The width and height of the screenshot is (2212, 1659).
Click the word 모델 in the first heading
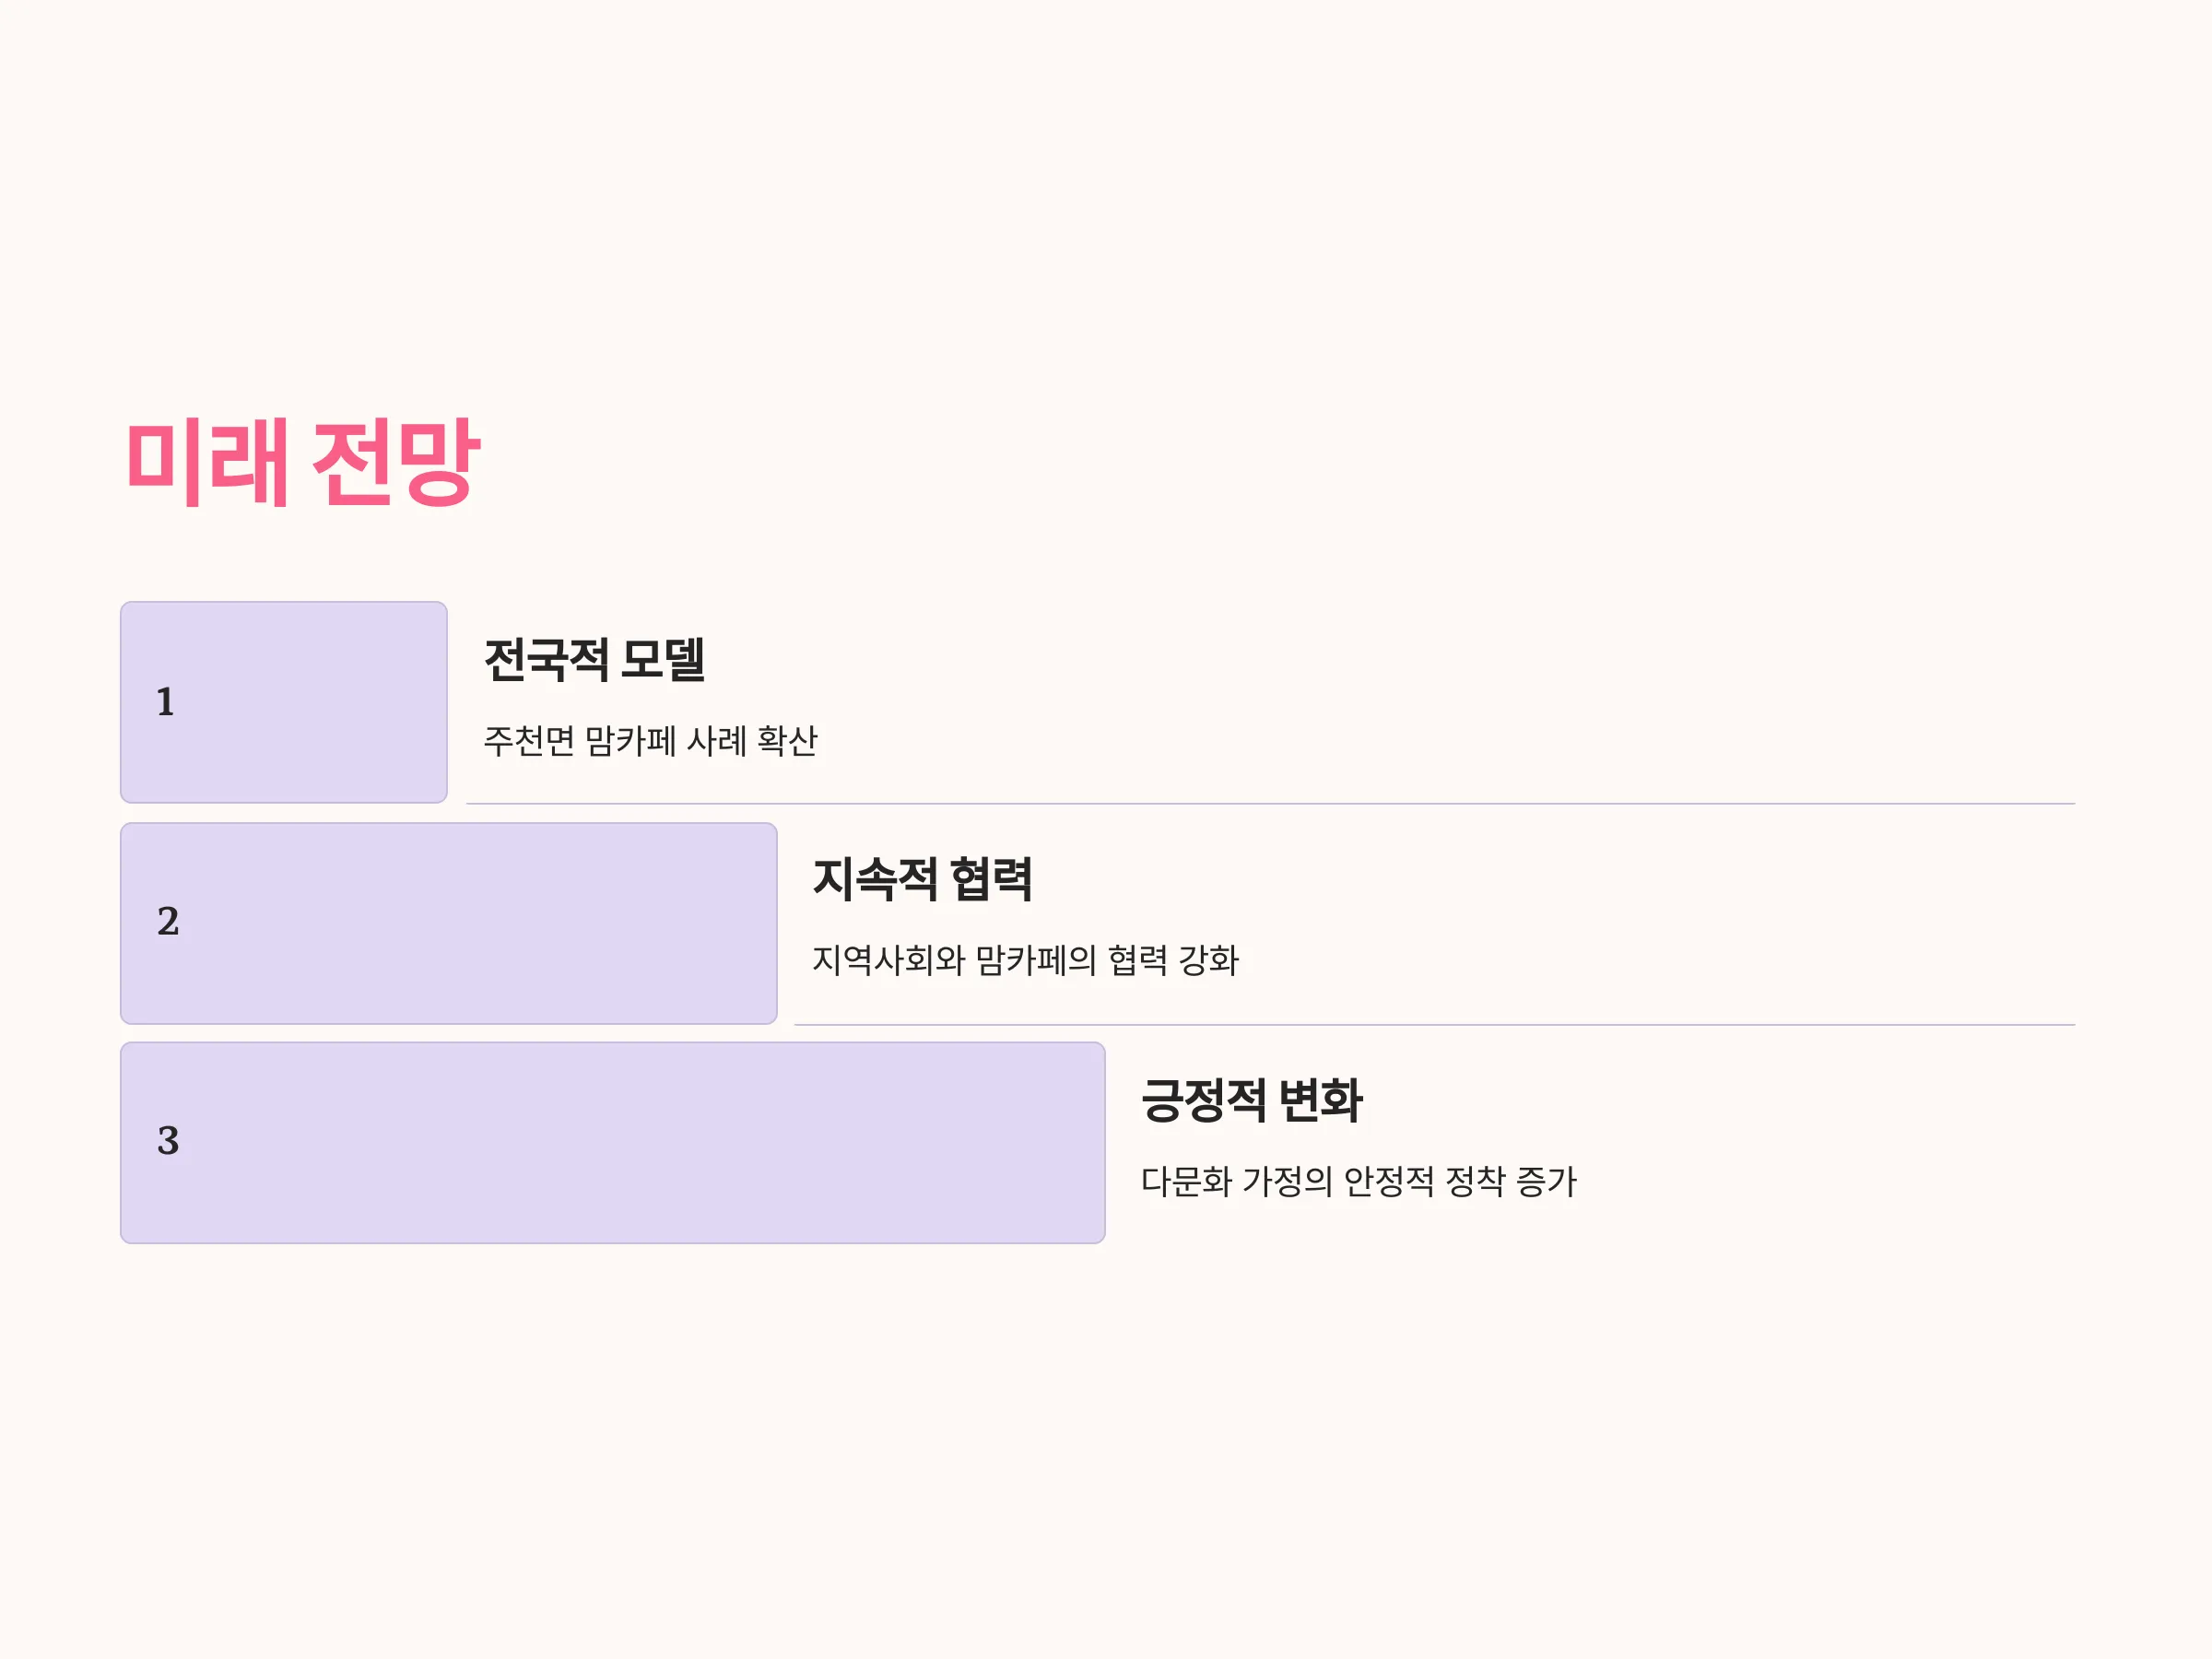coord(663,660)
